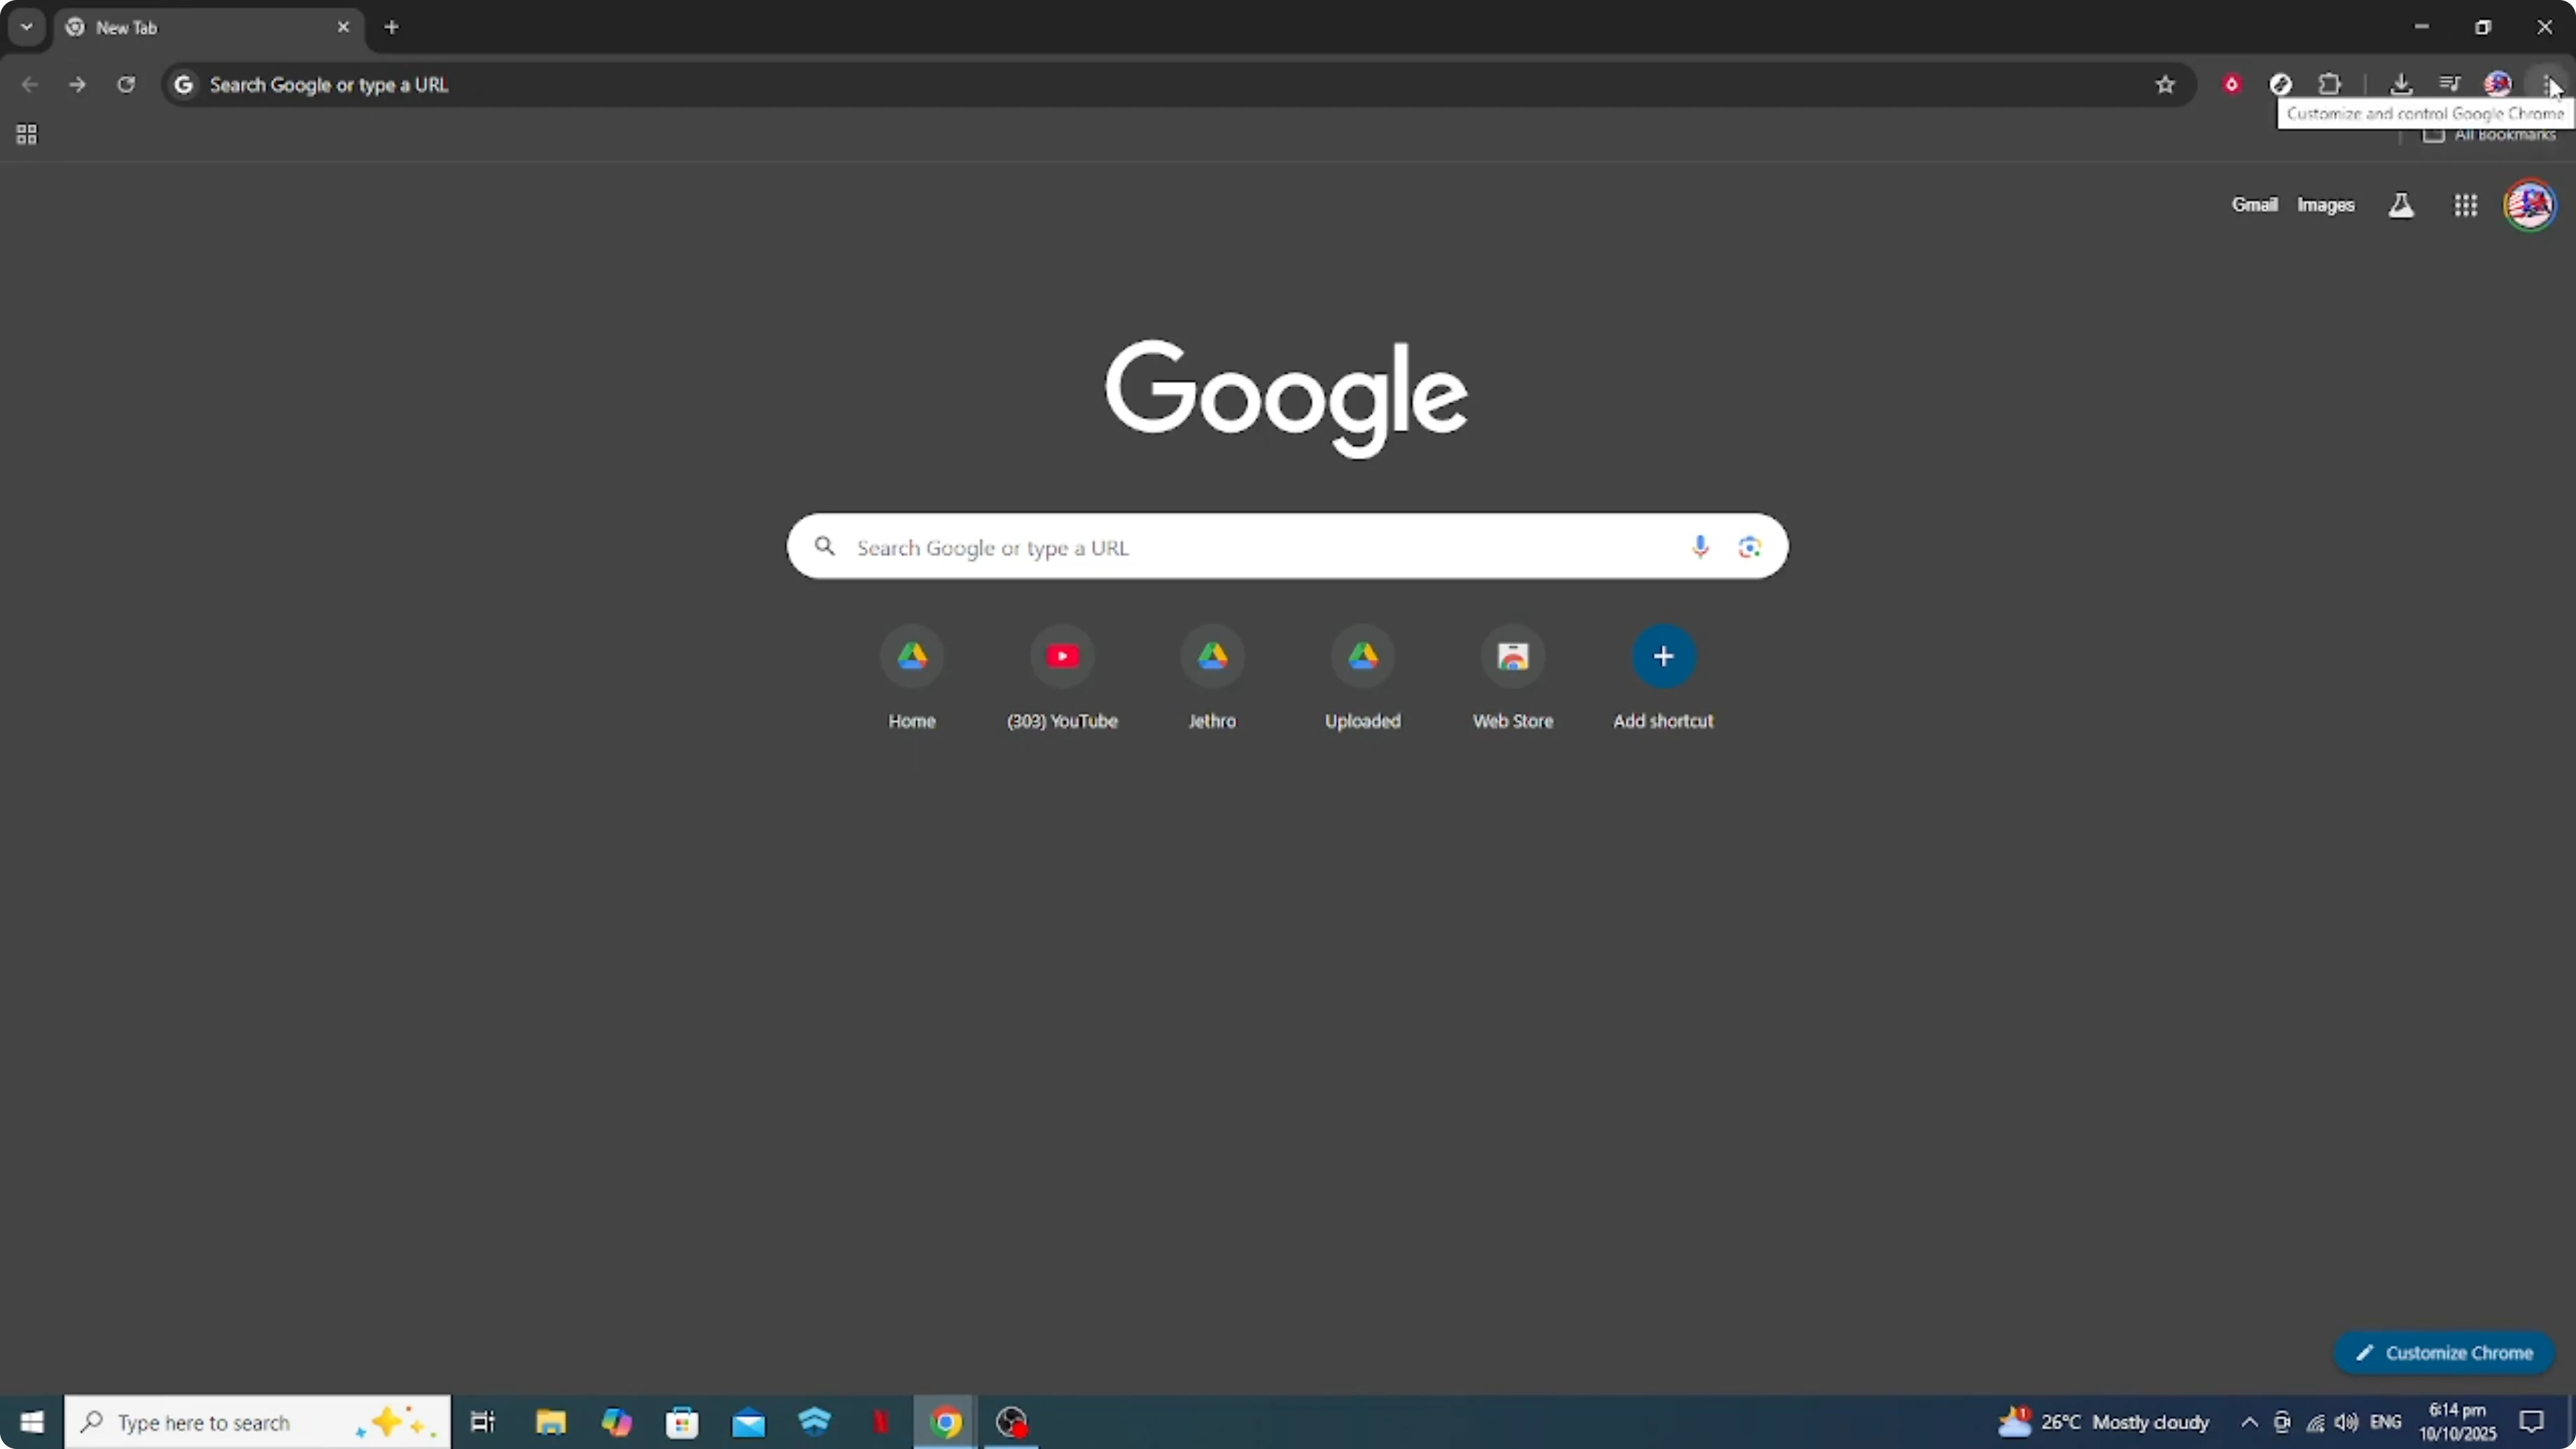Search by image with Lens icon
The width and height of the screenshot is (2576, 1449).
1749,547
